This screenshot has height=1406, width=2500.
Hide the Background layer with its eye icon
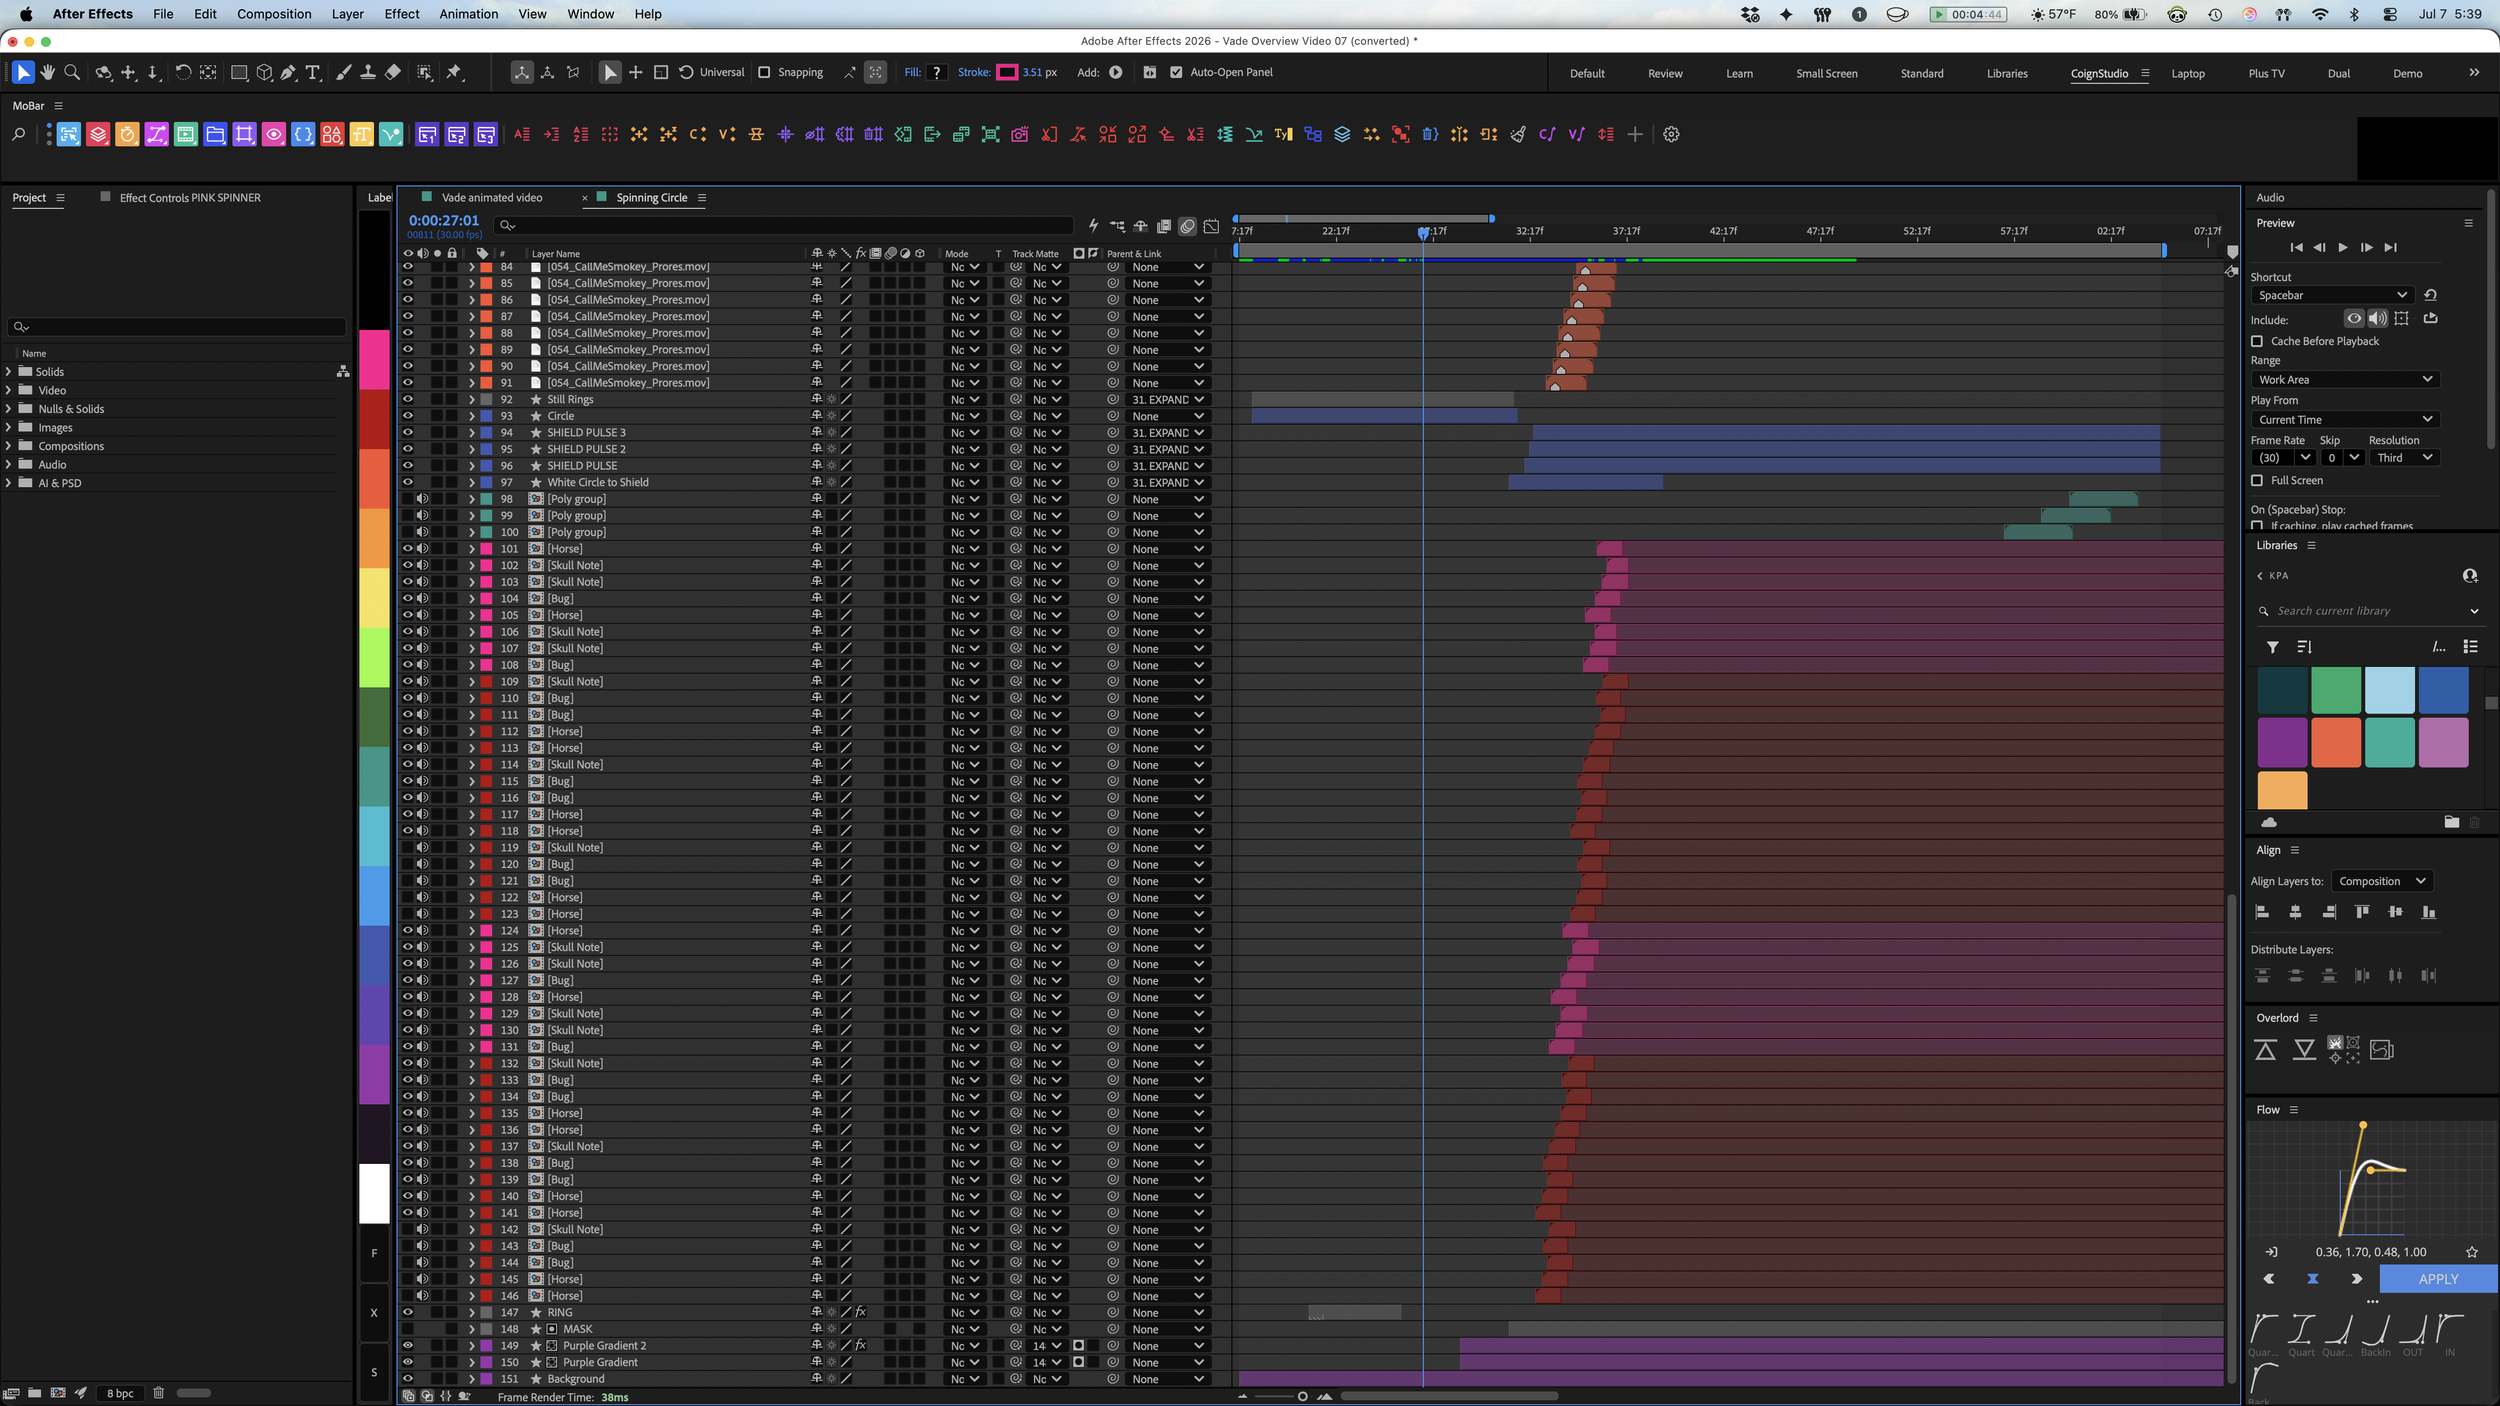click(408, 1379)
